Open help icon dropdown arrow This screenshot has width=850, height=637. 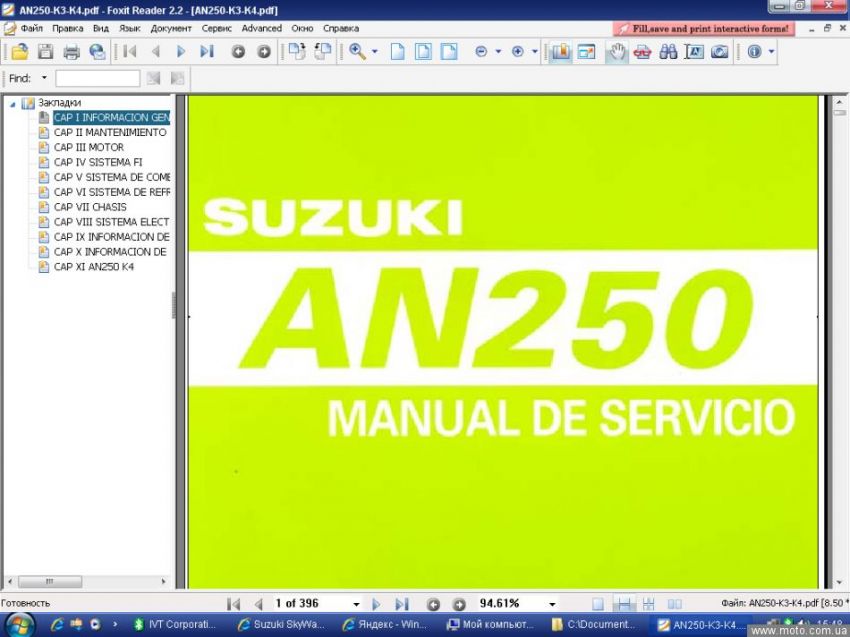point(771,52)
